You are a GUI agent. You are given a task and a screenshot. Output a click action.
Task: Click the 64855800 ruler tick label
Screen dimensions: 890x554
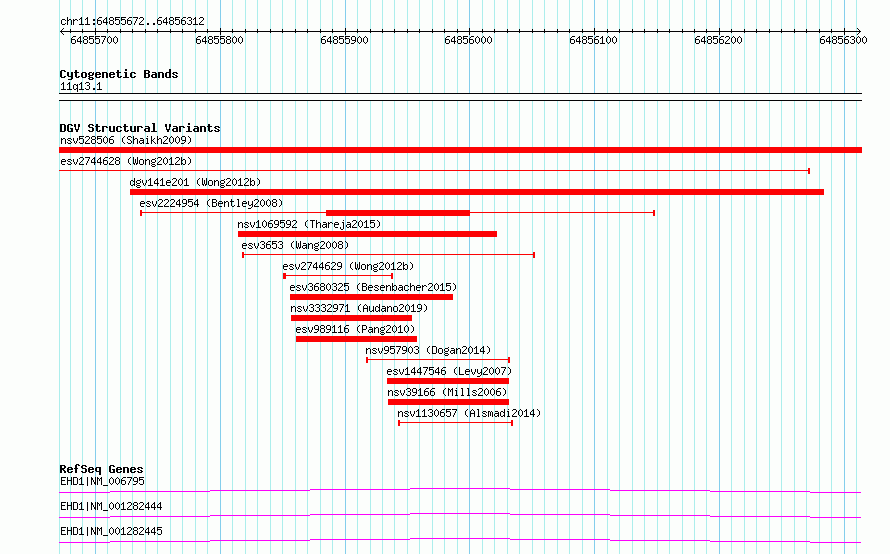(x=219, y=40)
